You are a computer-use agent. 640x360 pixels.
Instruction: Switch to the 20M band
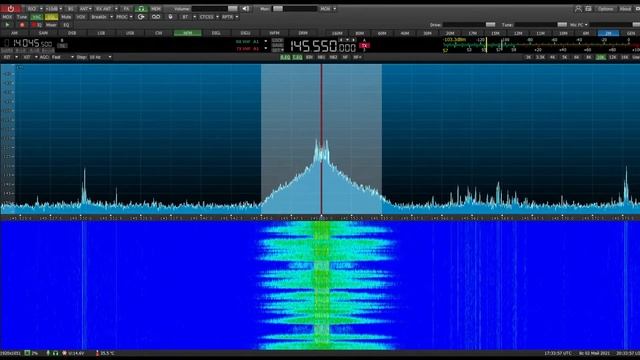pyautogui.click(x=450, y=33)
